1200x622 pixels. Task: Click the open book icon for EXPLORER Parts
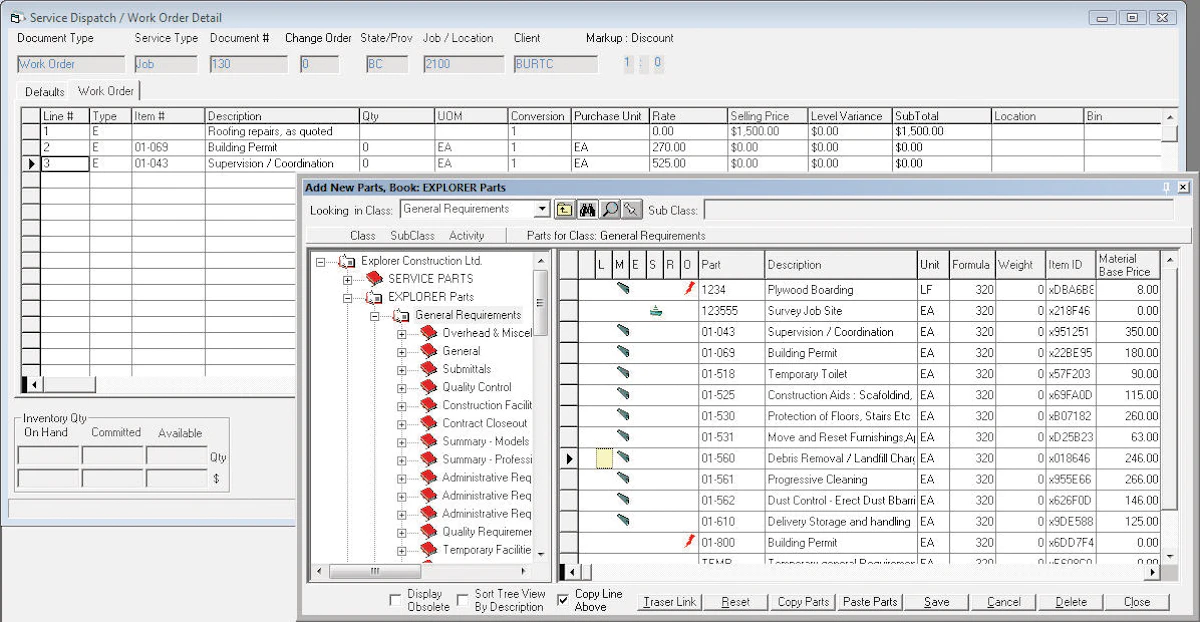coord(375,297)
